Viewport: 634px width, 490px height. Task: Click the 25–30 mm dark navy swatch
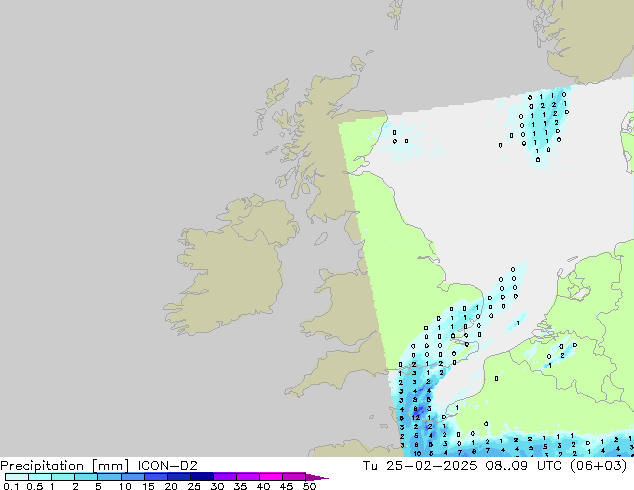coord(201,477)
